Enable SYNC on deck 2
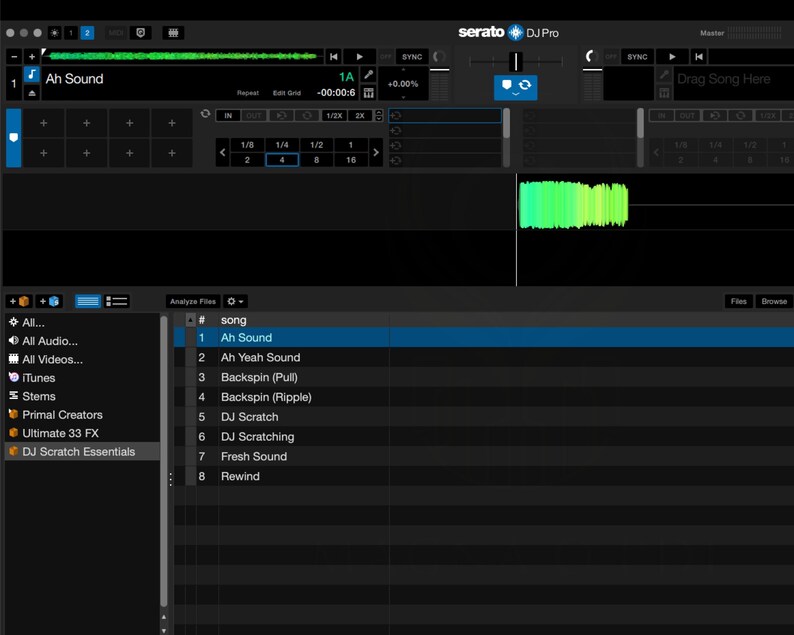The image size is (794, 635). point(637,57)
